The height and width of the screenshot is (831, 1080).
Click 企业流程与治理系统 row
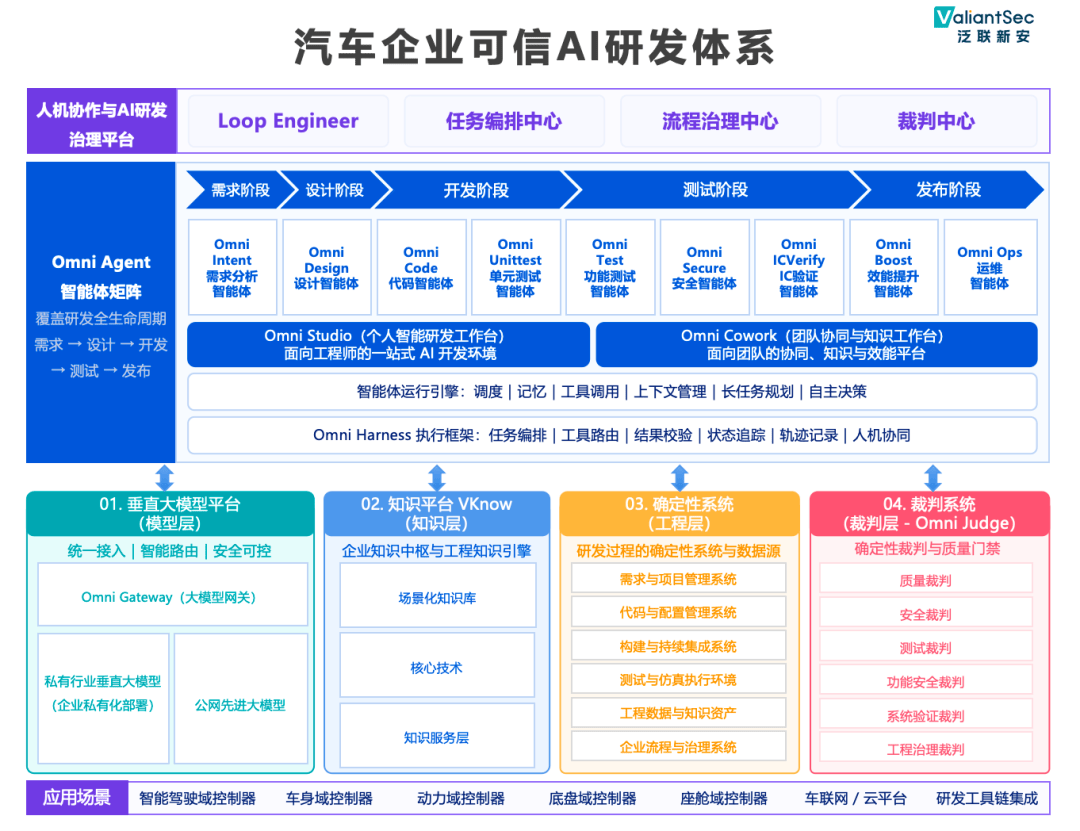[678, 746]
